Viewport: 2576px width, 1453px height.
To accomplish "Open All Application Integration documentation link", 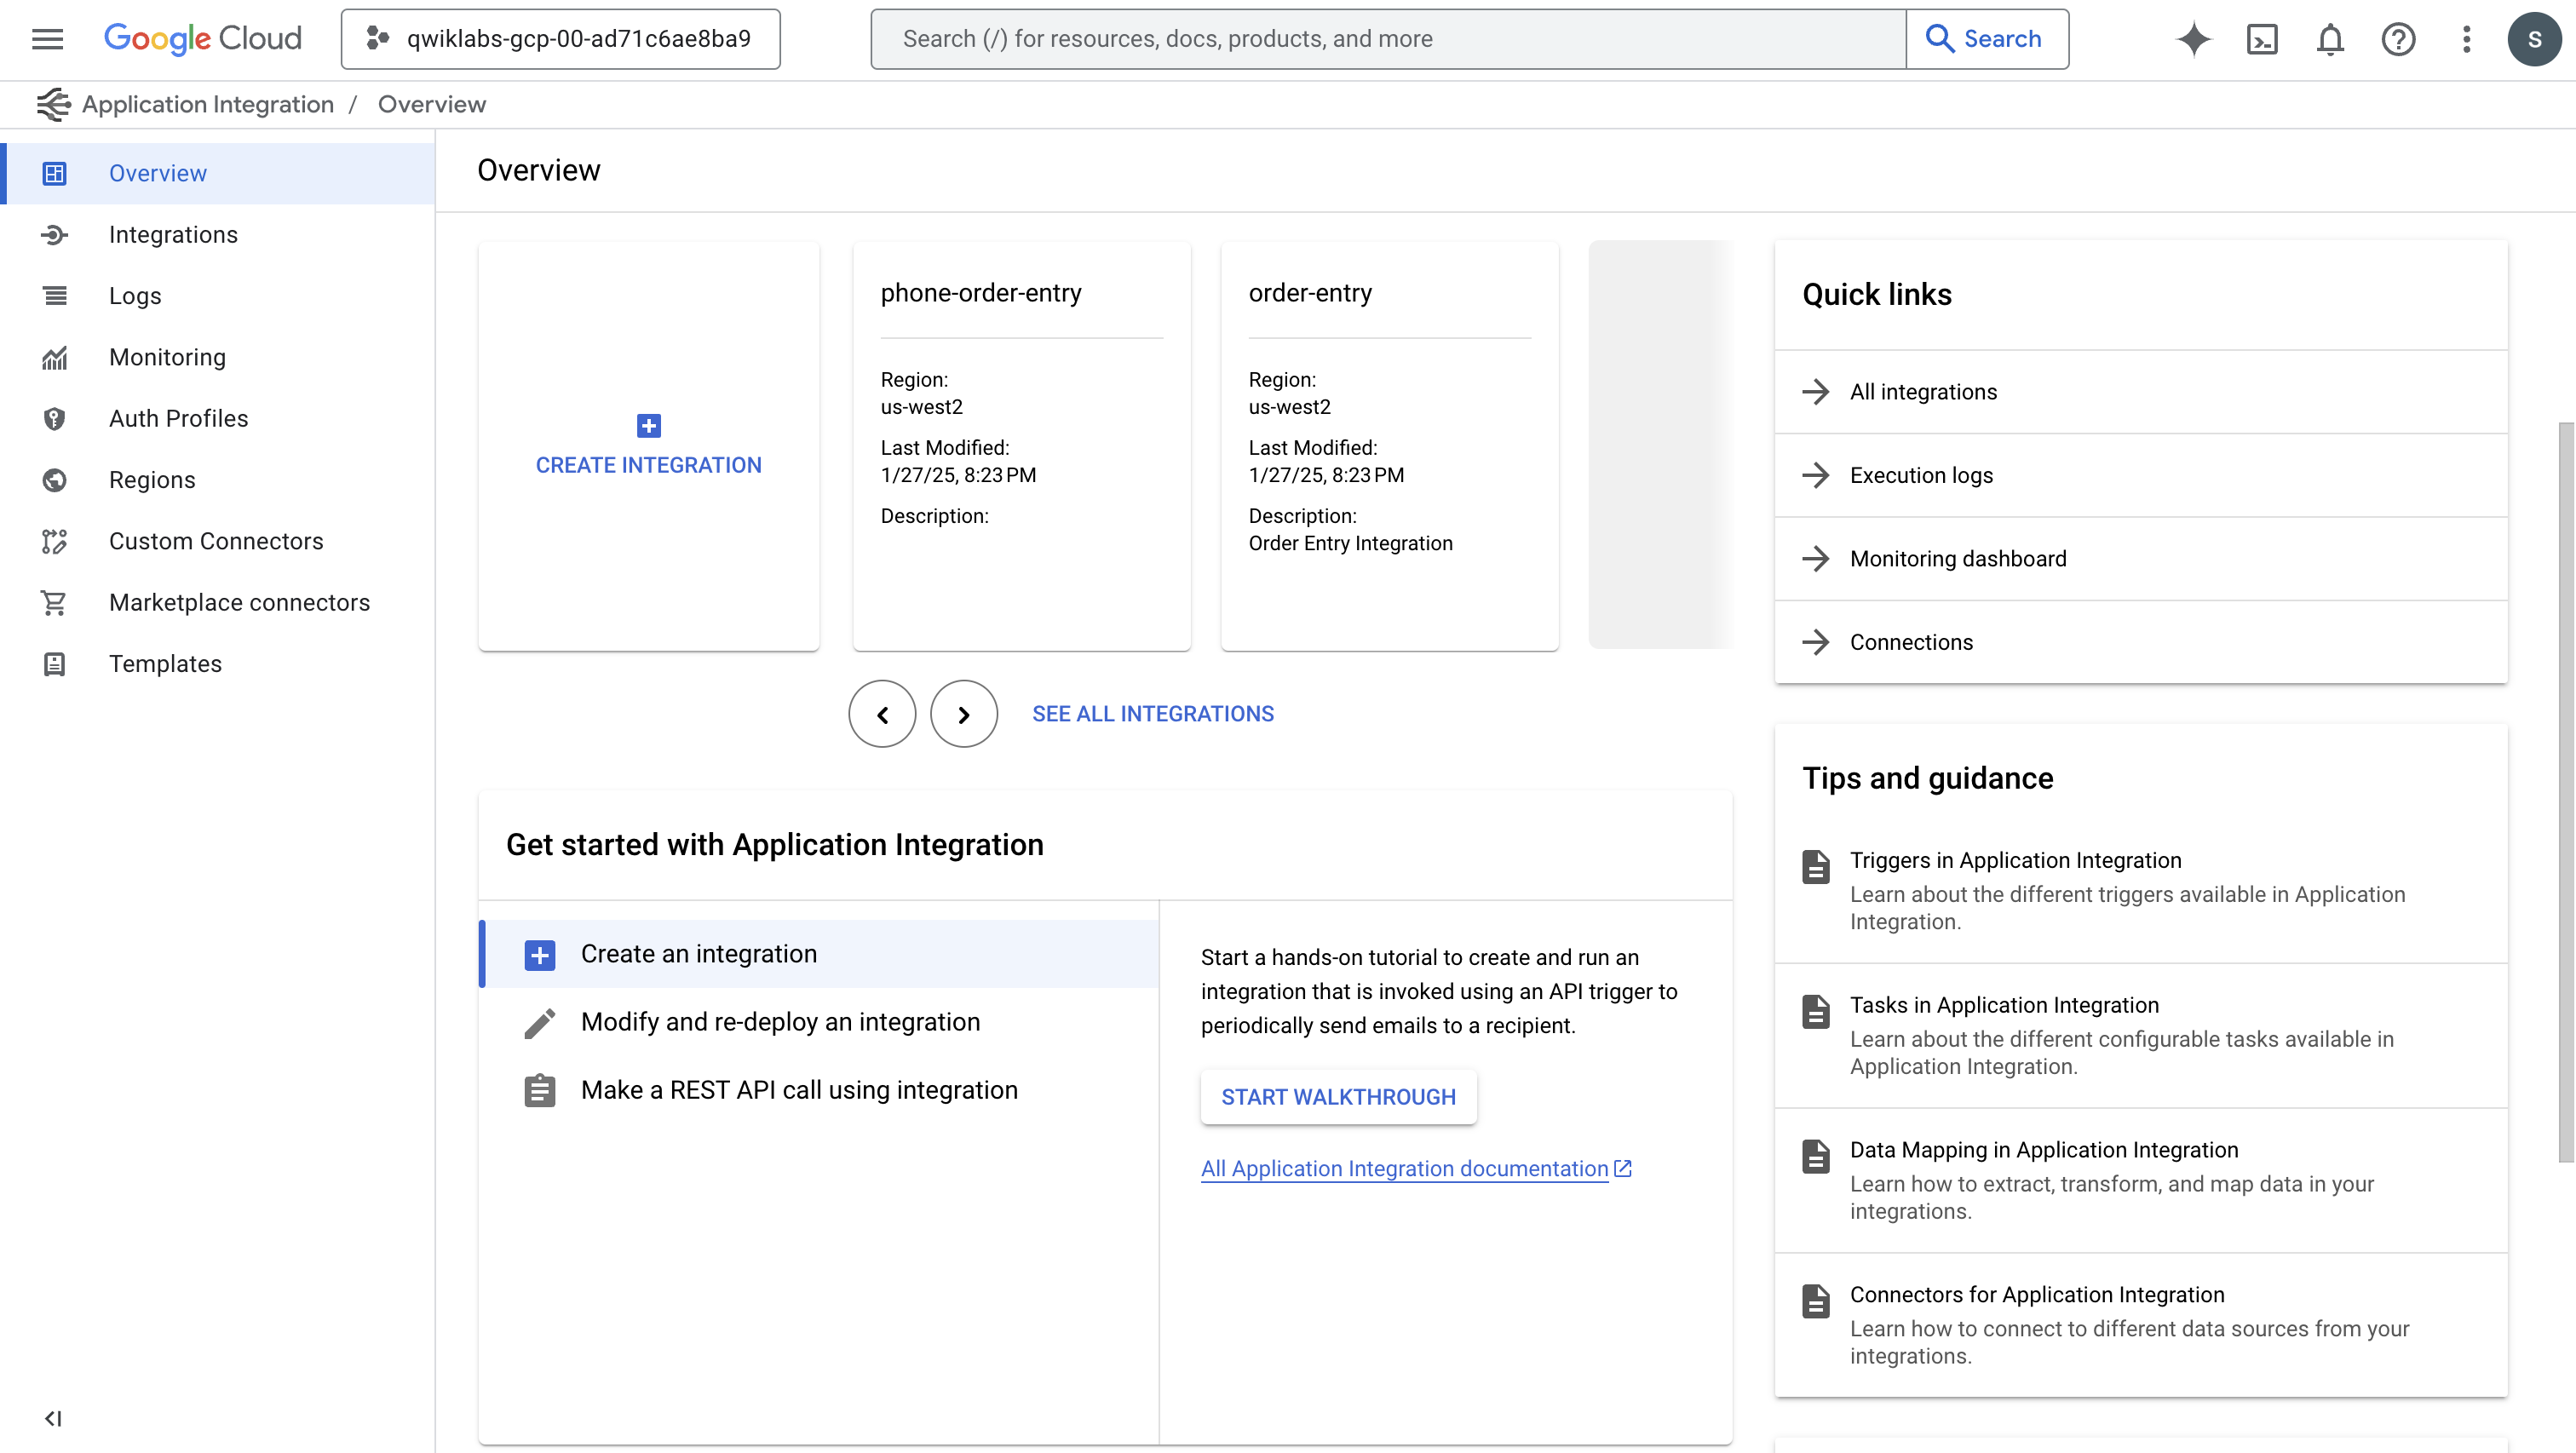I will 1404,1168.
